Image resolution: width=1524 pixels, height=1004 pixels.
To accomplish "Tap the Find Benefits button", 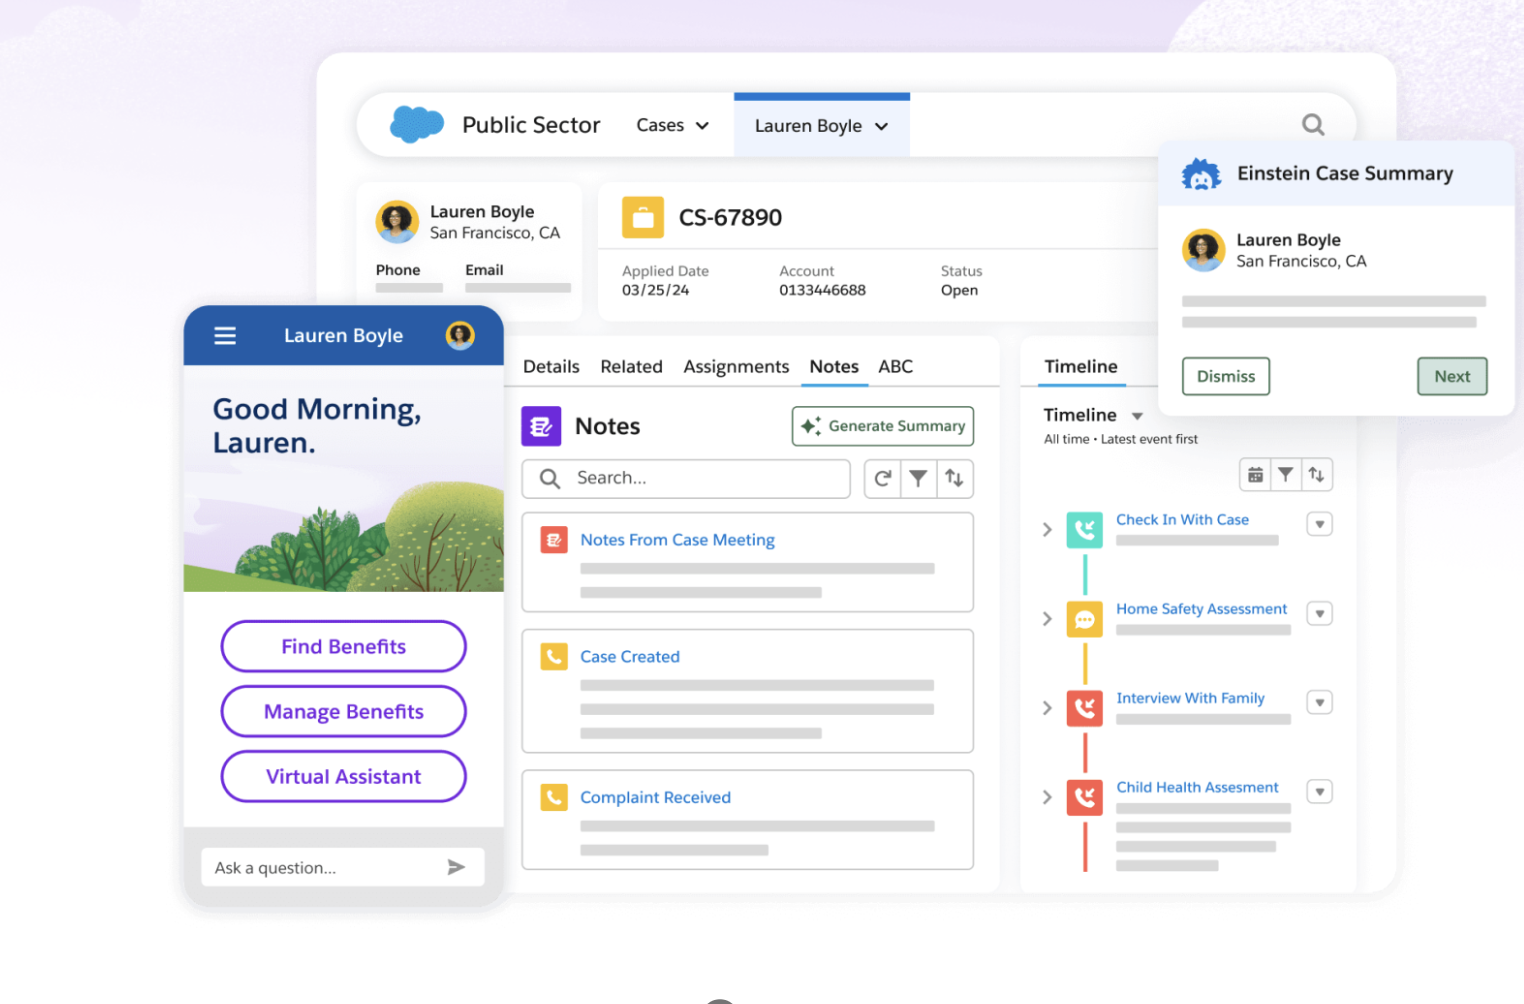I will (343, 647).
